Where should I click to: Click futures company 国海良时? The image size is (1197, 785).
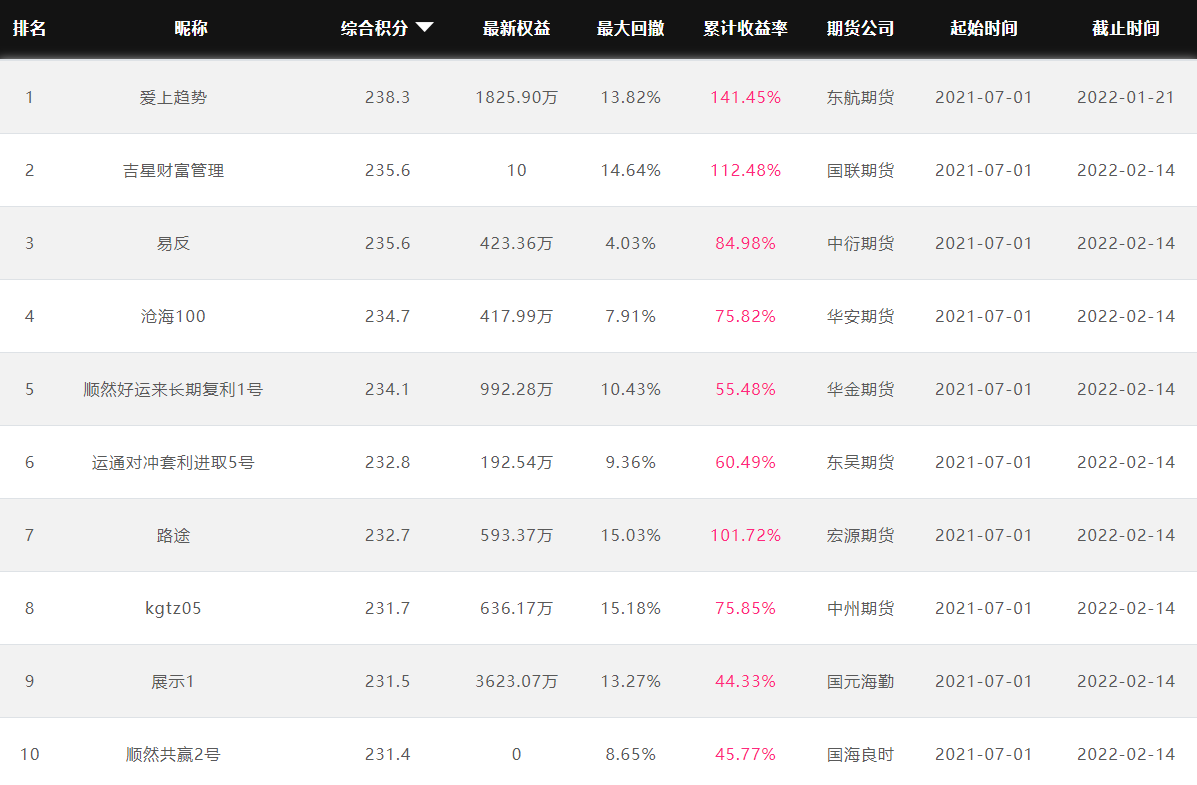(x=860, y=754)
